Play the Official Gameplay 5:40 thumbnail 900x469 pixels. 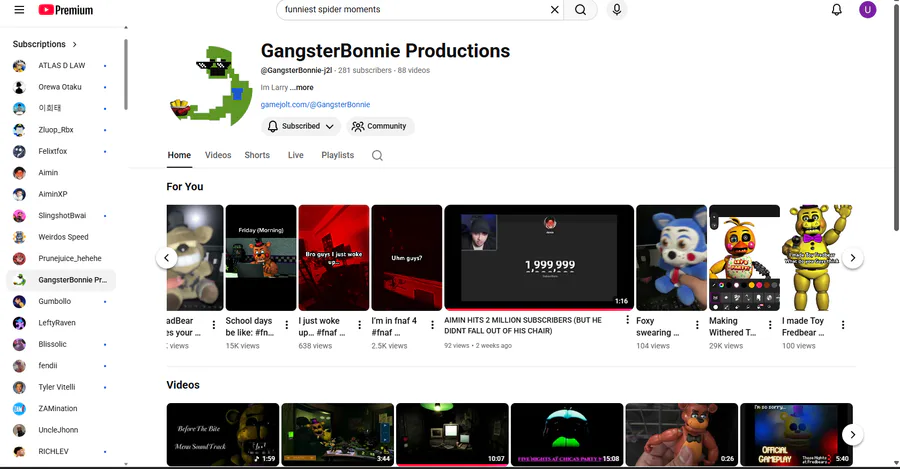[x=796, y=434]
